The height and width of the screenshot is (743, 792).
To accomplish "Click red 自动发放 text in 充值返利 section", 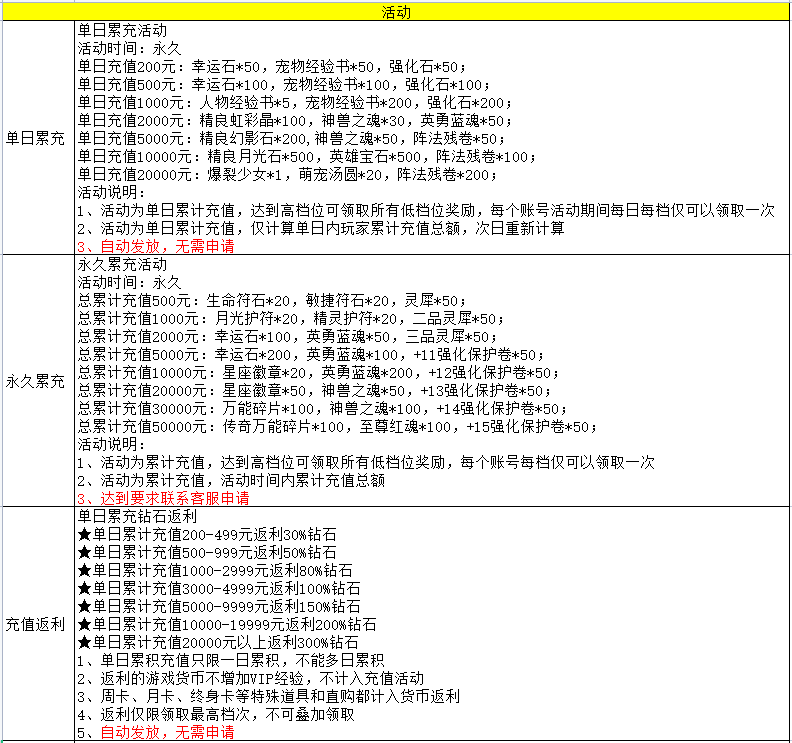I will coord(130,732).
